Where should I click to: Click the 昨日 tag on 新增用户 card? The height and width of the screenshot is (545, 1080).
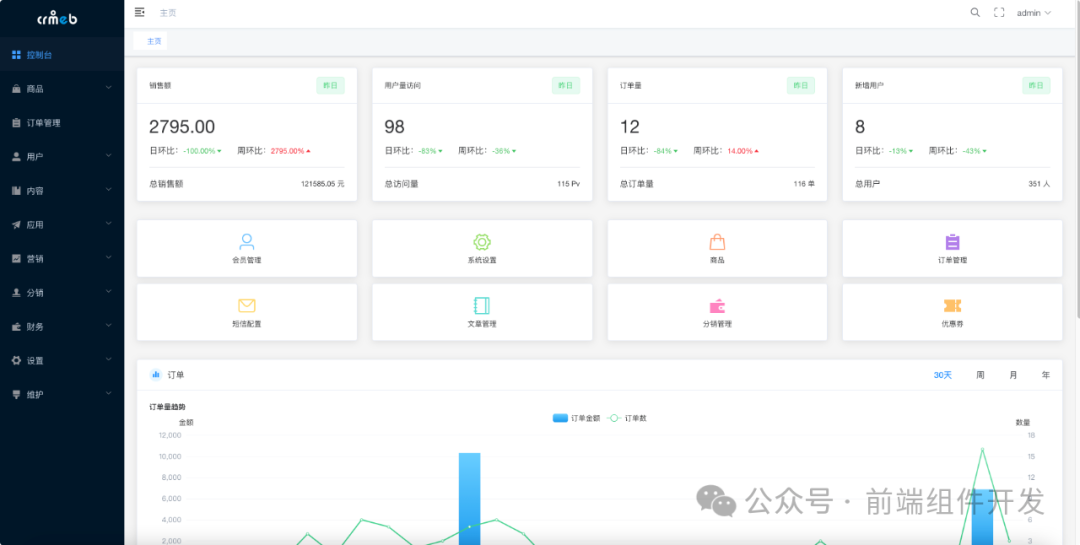[x=1036, y=85]
